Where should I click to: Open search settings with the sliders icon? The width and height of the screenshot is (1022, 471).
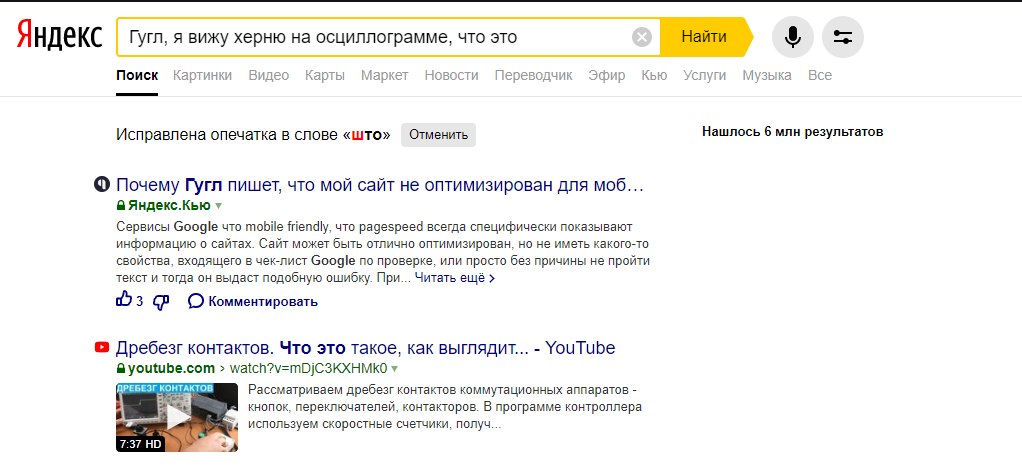[x=843, y=37]
